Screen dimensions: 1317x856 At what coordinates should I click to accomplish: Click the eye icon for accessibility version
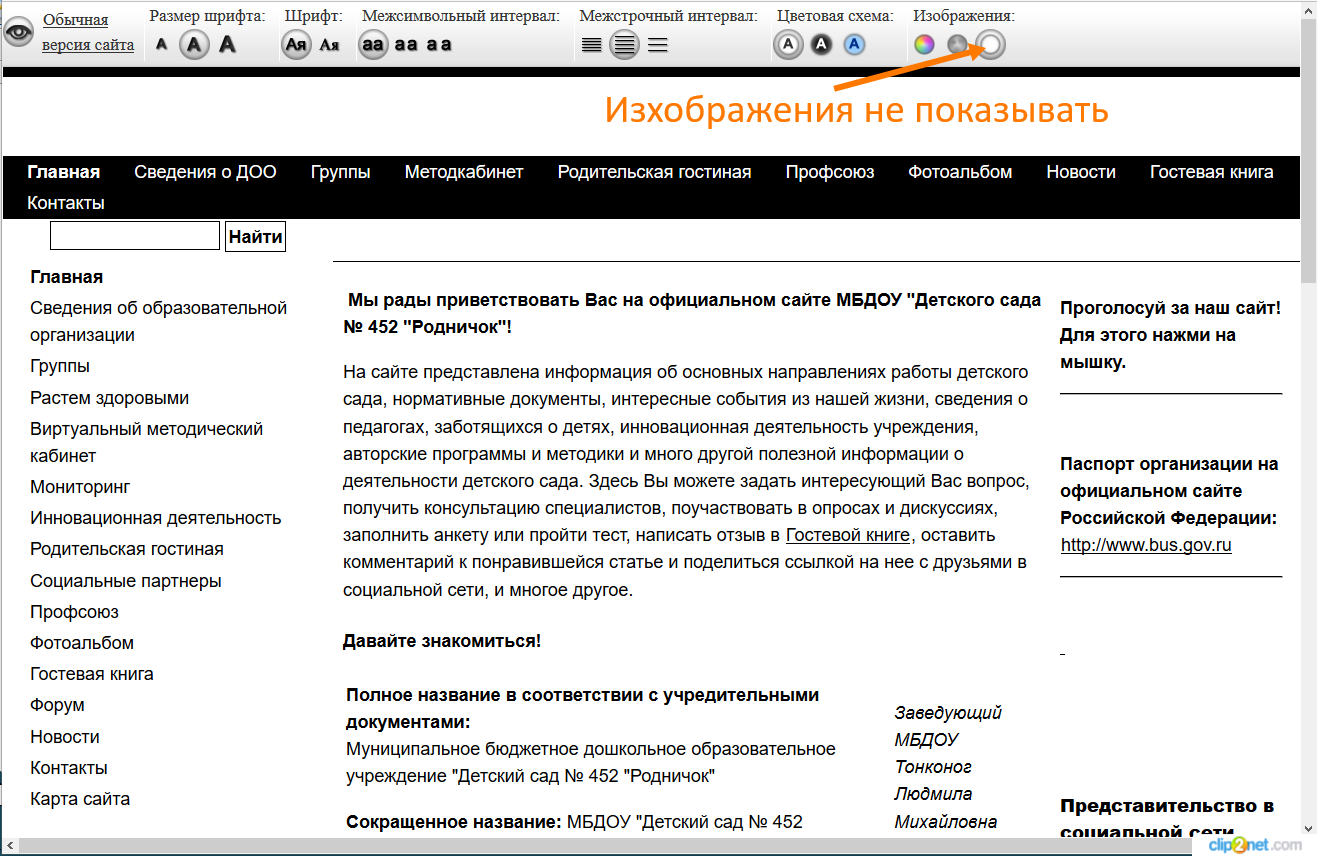point(19,32)
